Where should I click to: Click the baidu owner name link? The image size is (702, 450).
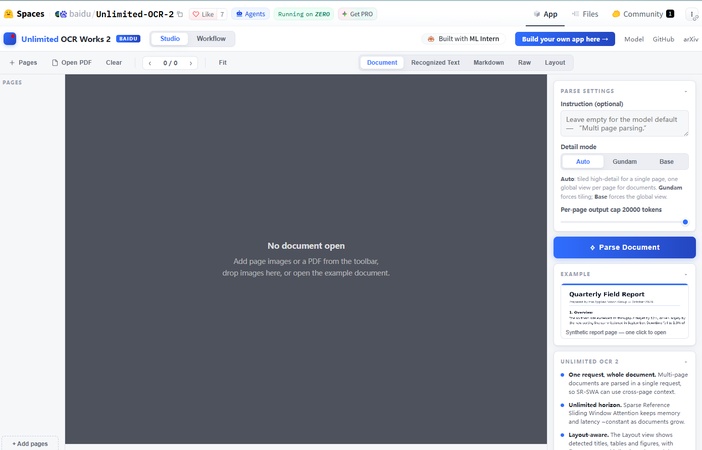pyautogui.click(x=80, y=14)
